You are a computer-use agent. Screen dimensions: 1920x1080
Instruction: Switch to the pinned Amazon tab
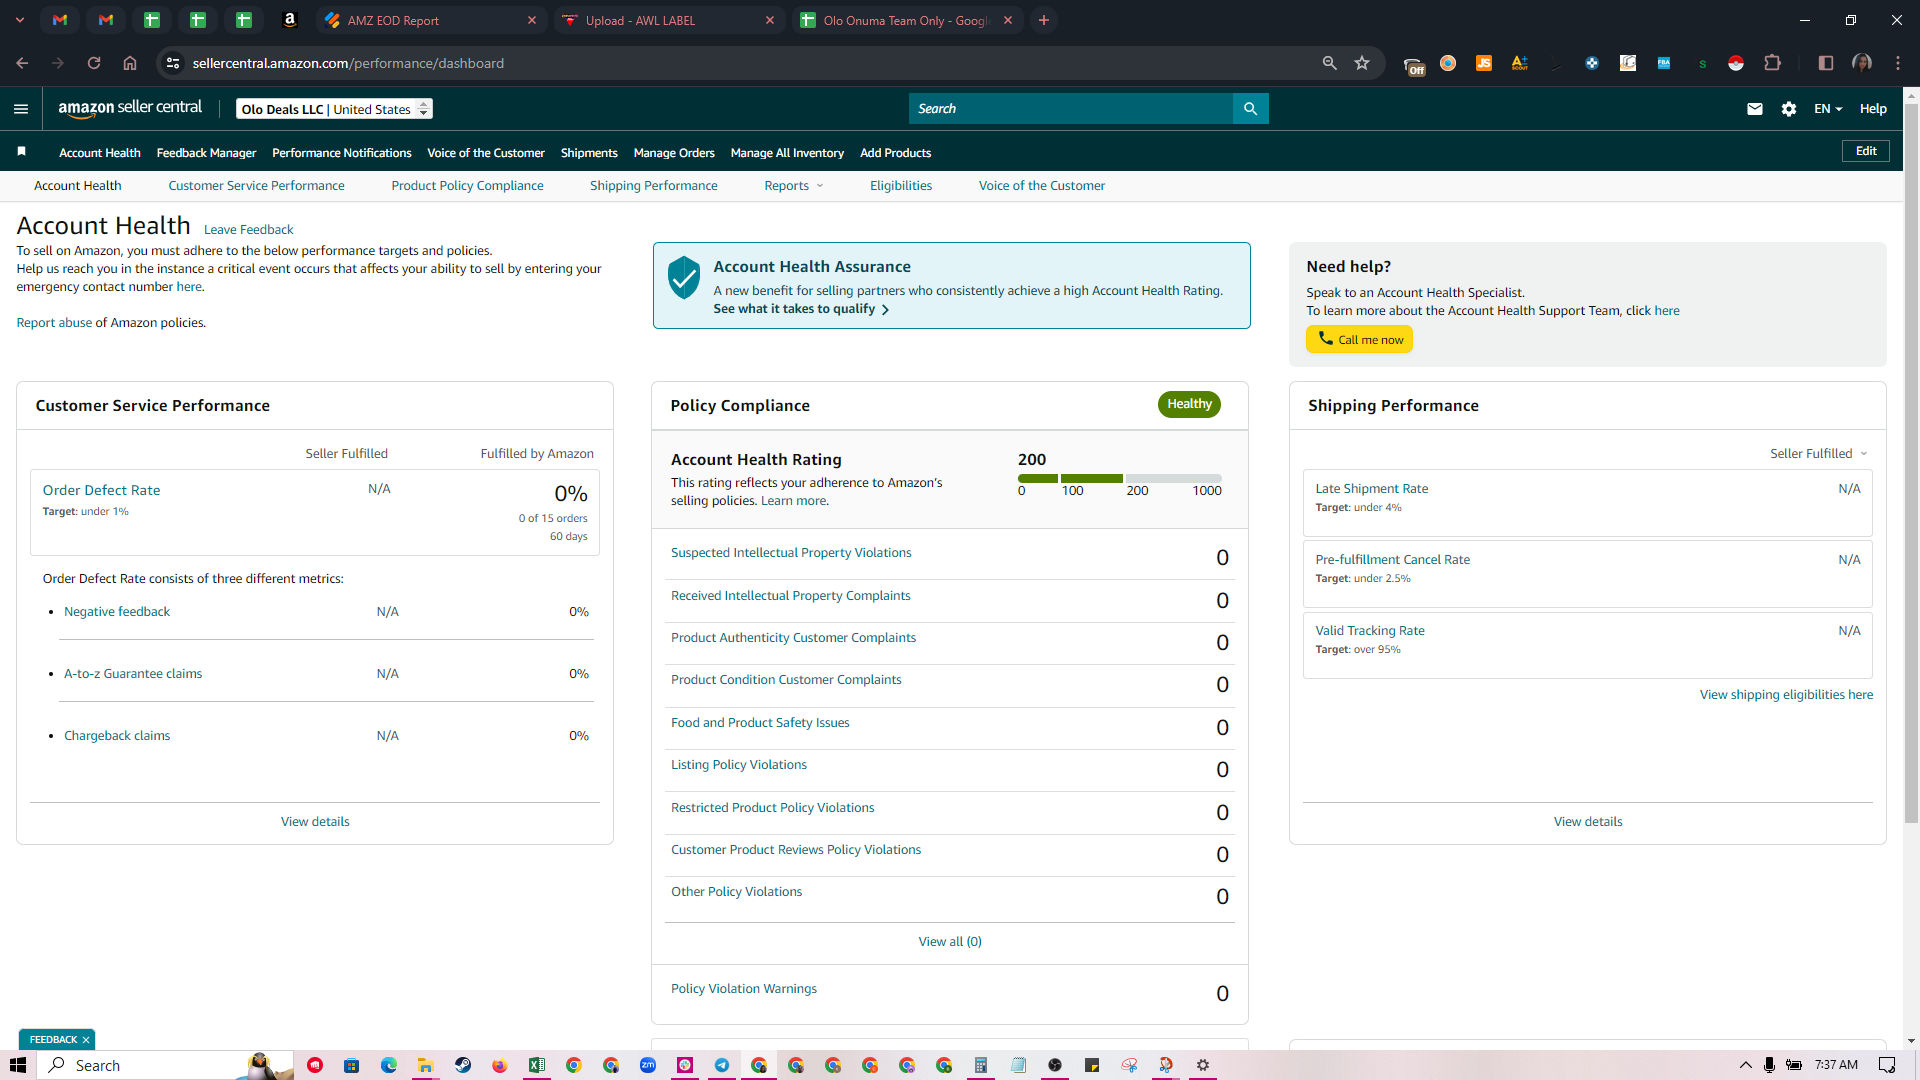[290, 20]
